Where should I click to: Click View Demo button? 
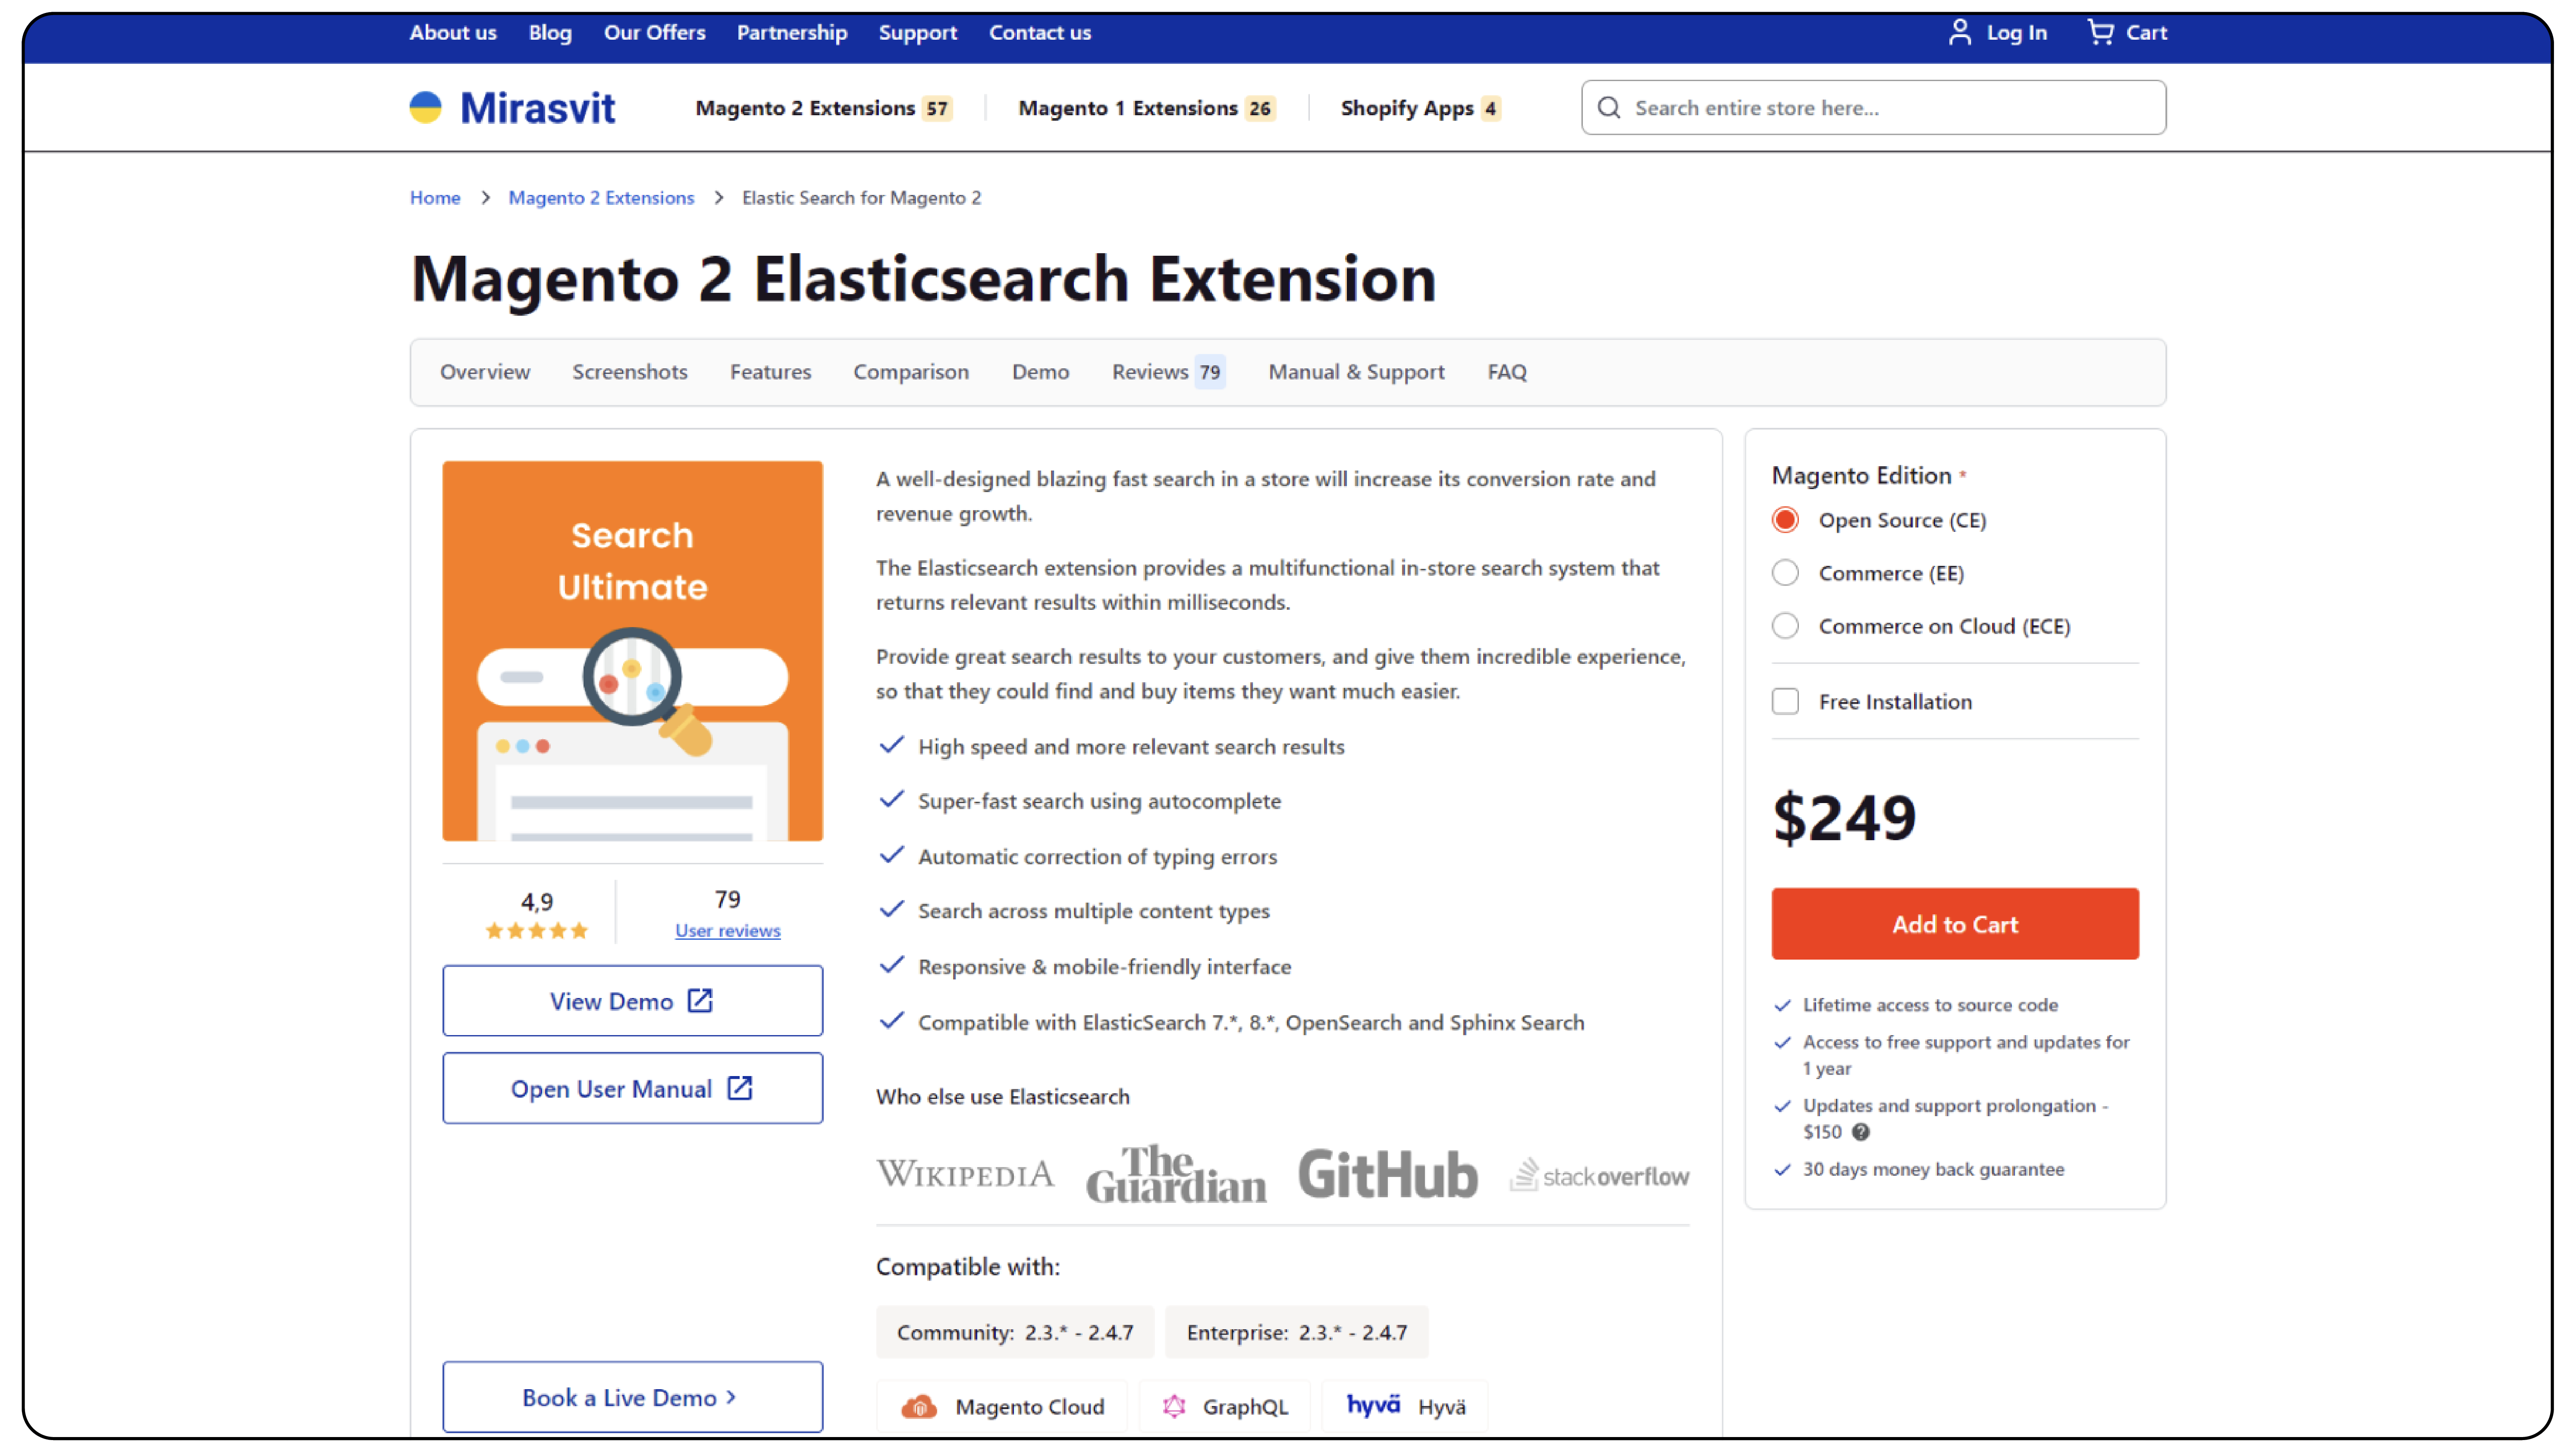pyautogui.click(x=633, y=1001)
